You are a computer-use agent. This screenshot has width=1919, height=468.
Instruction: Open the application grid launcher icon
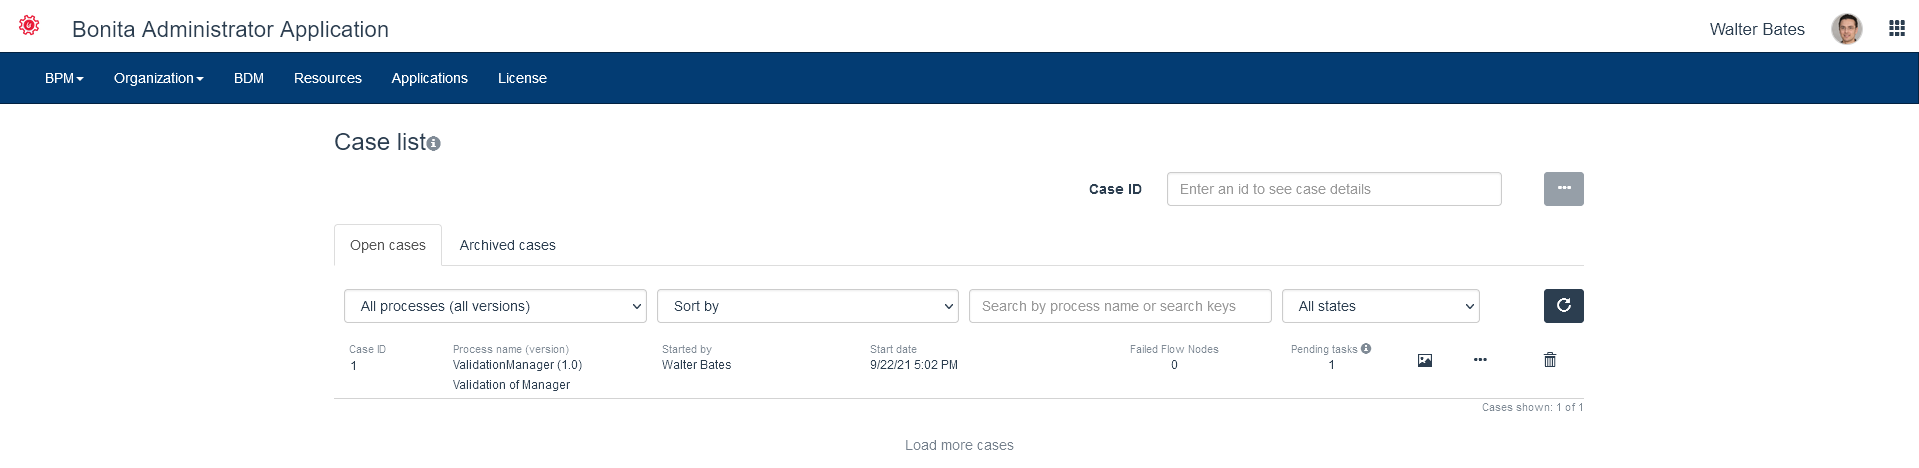[1896, 28]
